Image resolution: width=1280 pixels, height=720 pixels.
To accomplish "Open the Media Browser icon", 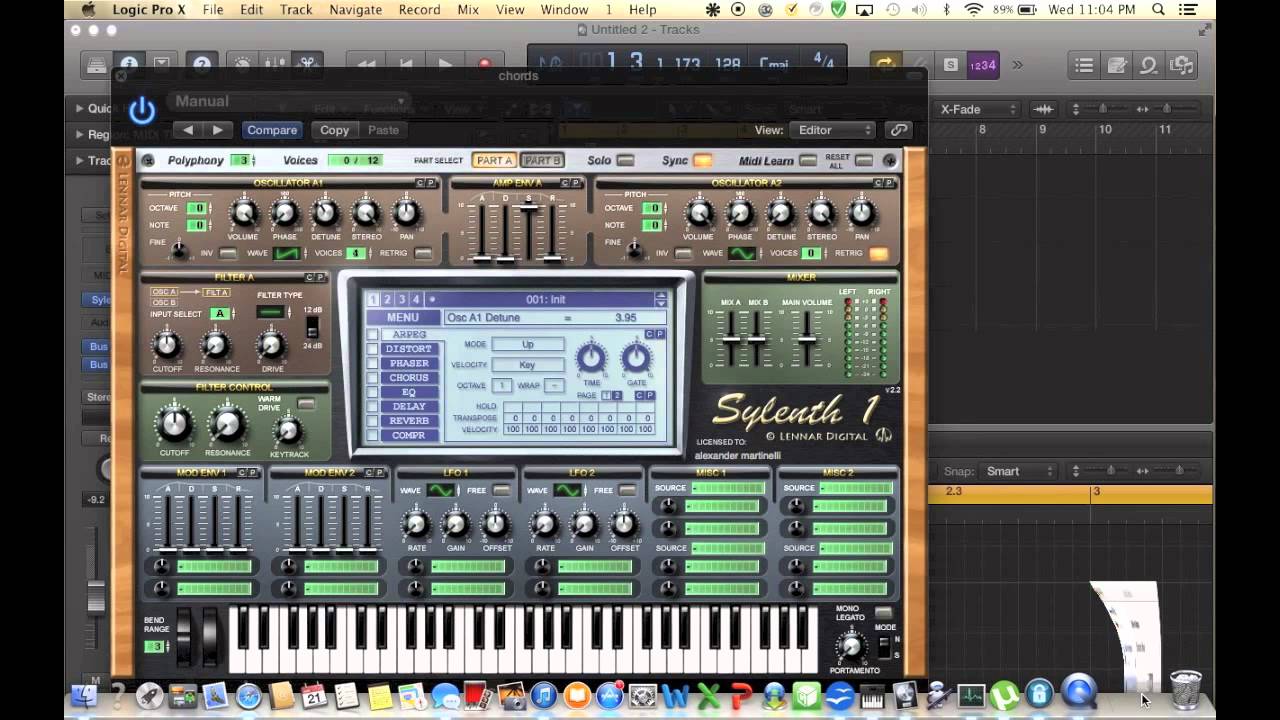I will pos(1182,66).
